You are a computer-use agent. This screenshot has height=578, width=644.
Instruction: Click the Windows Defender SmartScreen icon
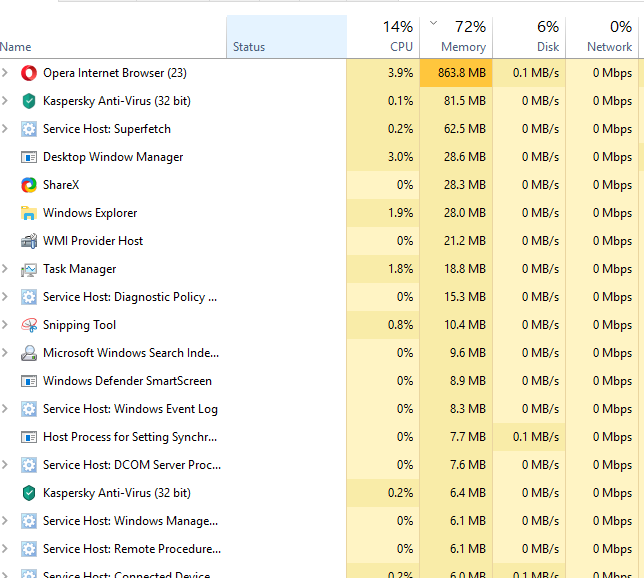(29, 381)
